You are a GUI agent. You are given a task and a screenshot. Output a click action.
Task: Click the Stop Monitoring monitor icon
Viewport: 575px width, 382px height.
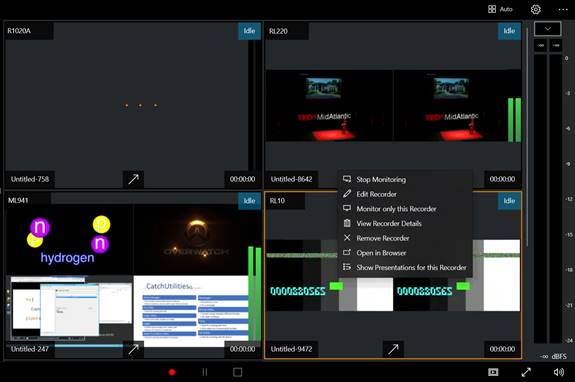point(347,179)
